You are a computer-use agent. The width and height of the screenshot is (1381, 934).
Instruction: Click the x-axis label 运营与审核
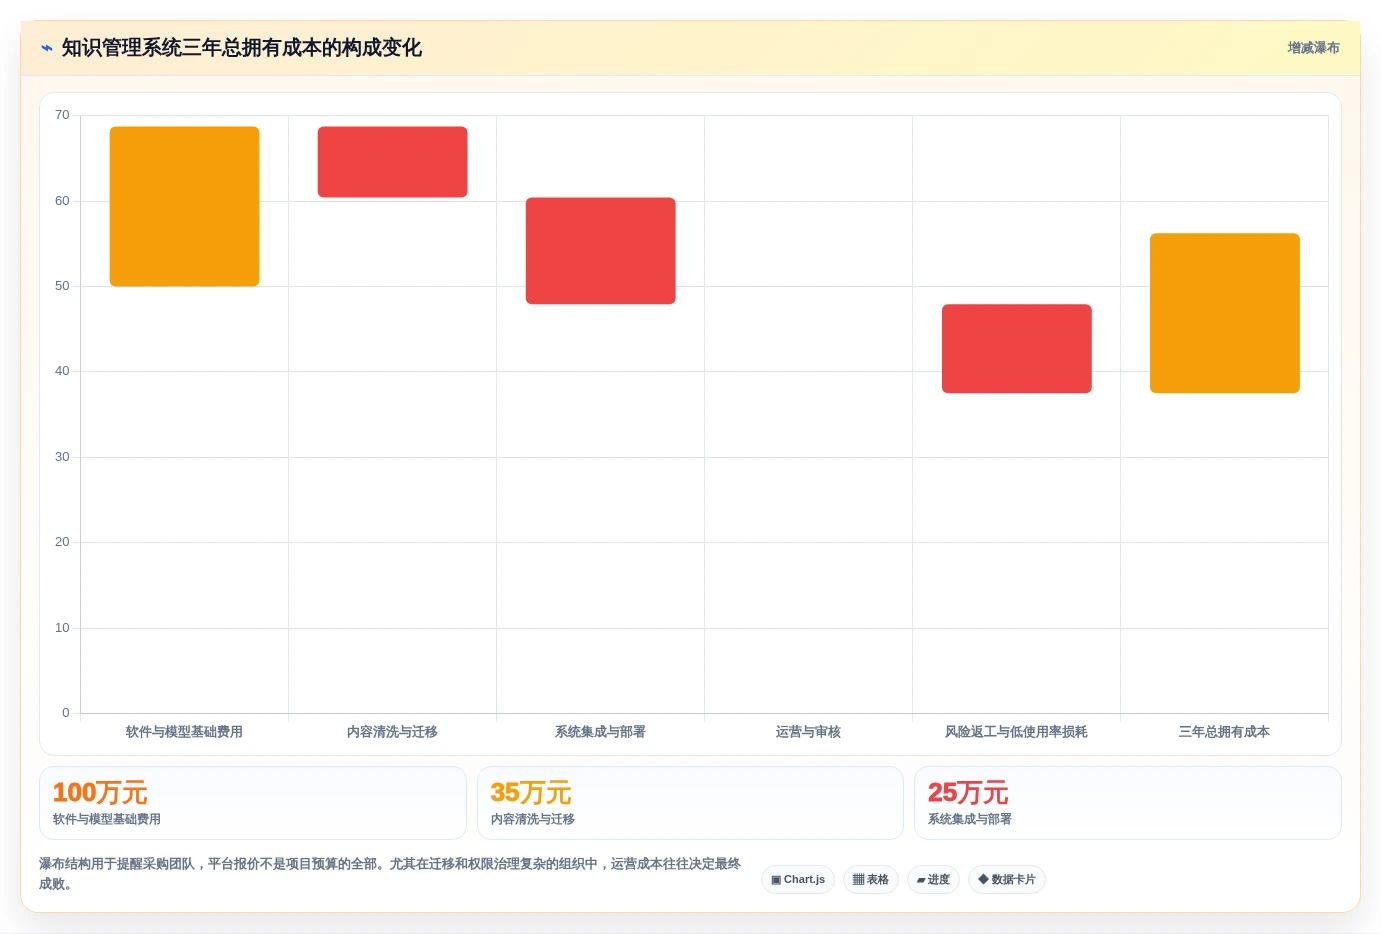point(809,732)
